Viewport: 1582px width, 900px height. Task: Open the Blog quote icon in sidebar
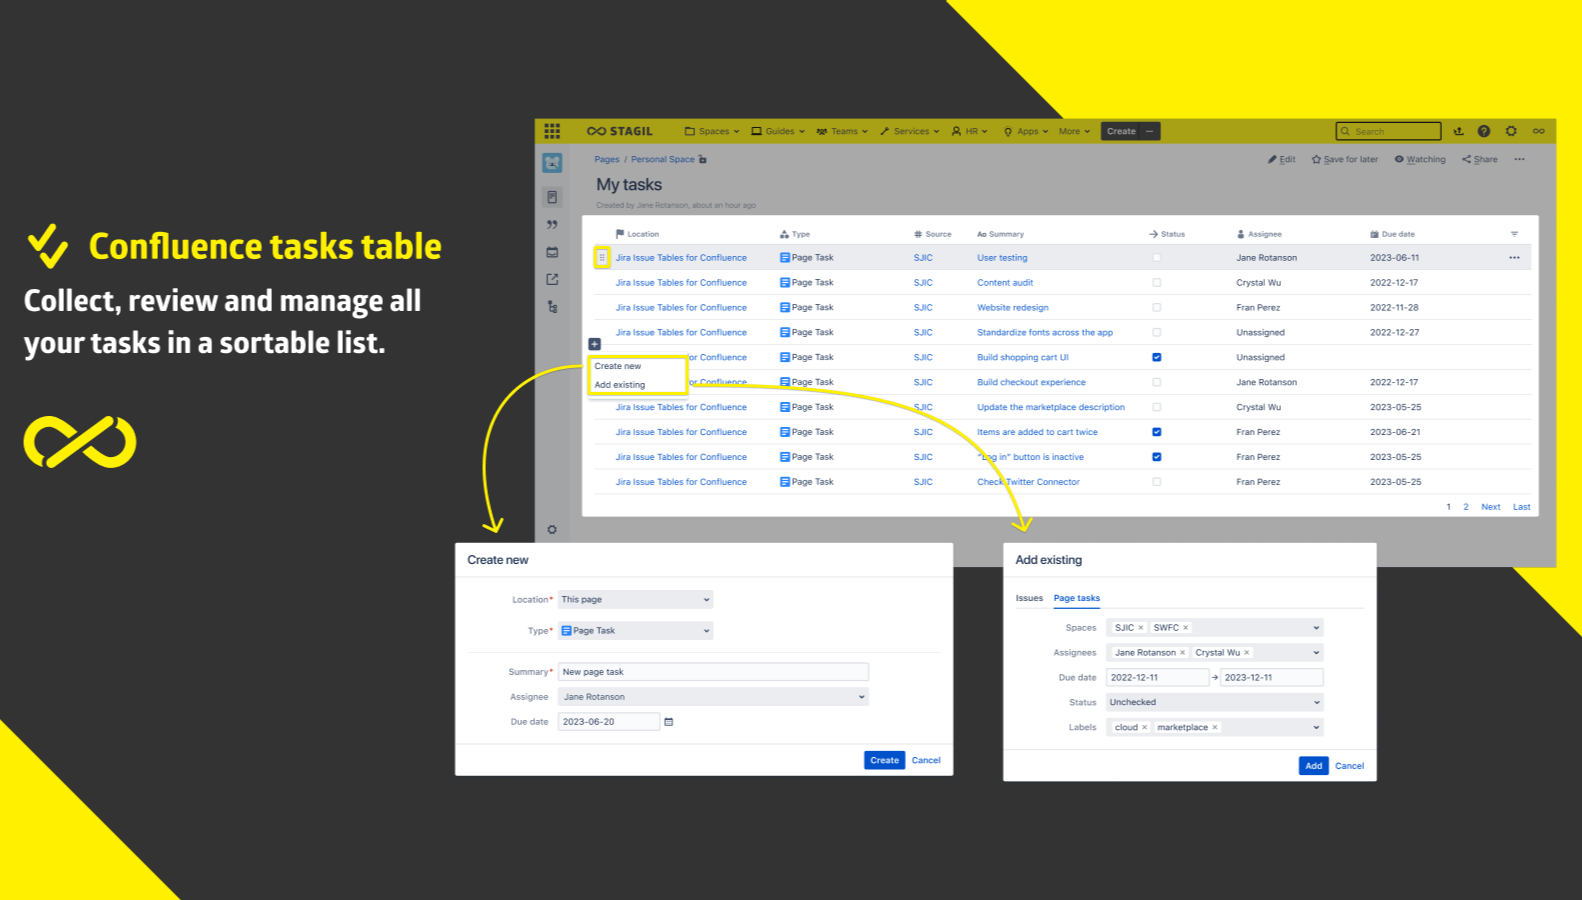pyautogui.click(x=552, y=225)
